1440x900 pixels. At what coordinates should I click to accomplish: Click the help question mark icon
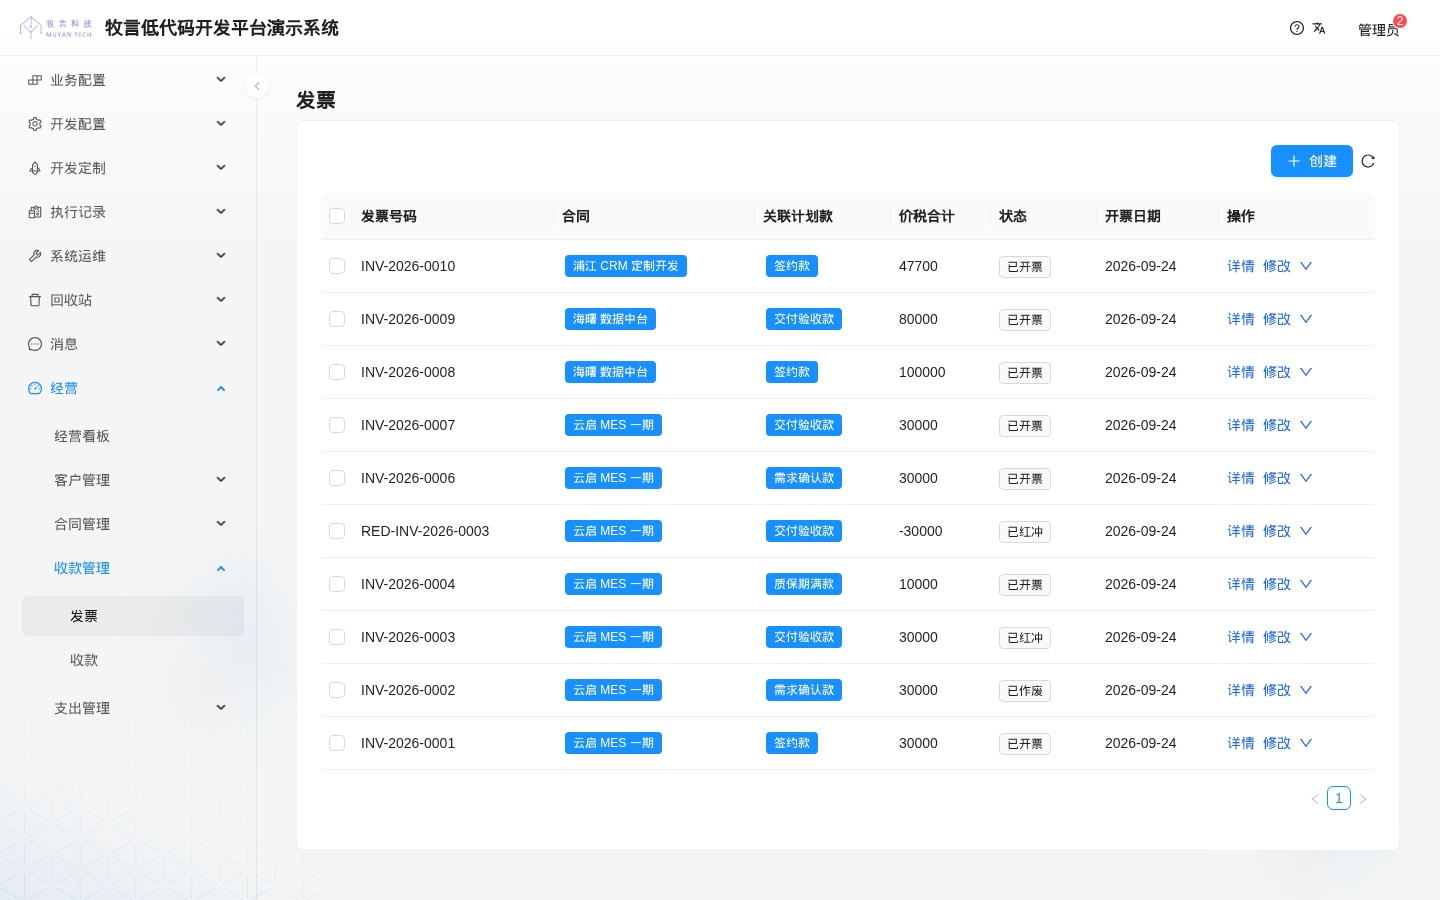(1297, 28)
